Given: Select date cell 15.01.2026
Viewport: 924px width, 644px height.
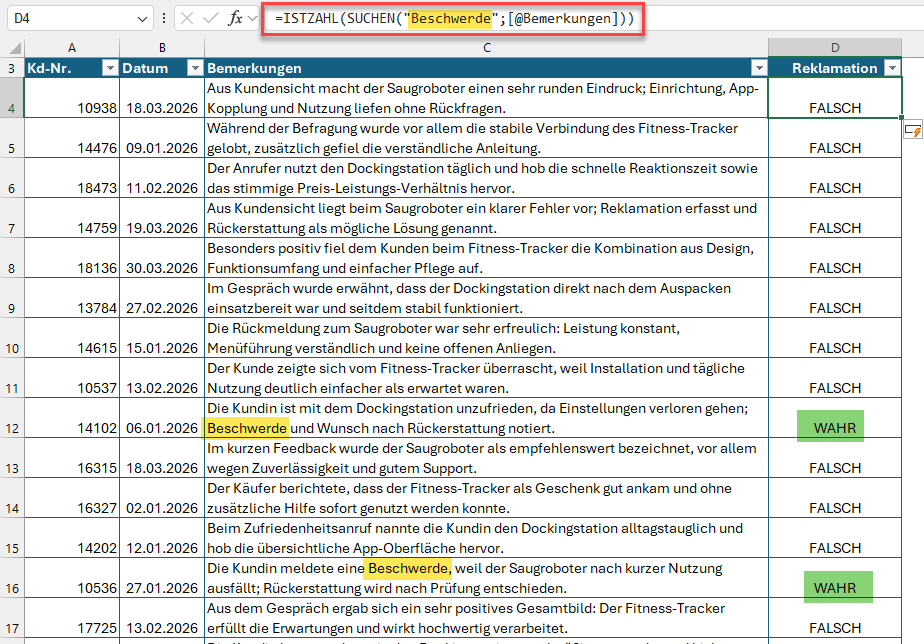Looking at the screenshot, I should click(x=162, y=338).
